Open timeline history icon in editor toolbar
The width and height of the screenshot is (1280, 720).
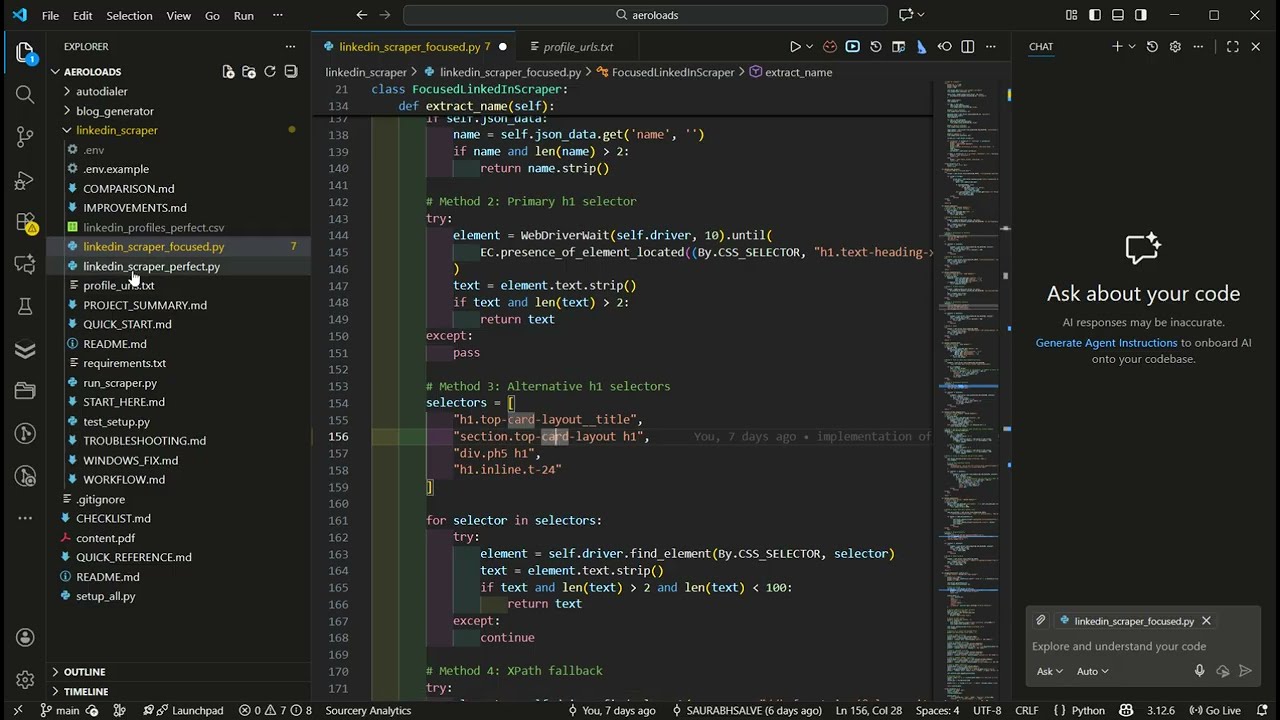(876, 47)
